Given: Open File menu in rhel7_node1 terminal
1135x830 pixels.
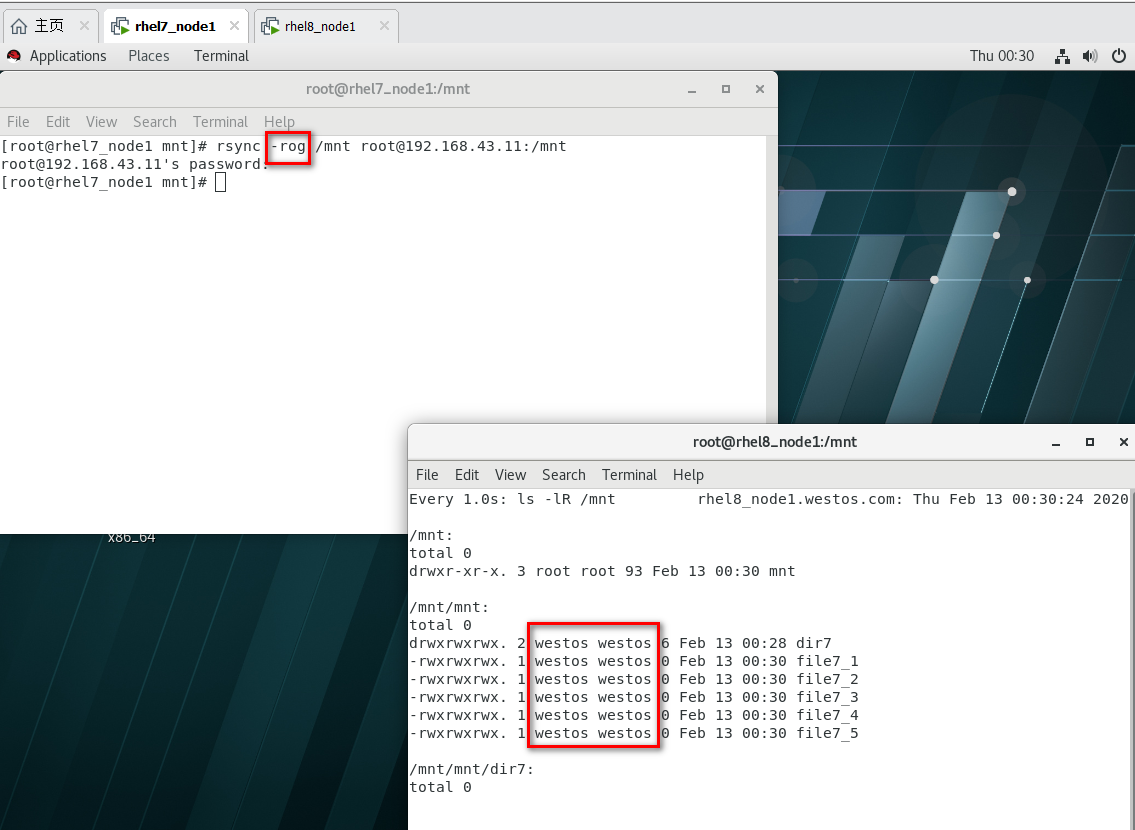Looking at the screenshot, I should point(18,122).
